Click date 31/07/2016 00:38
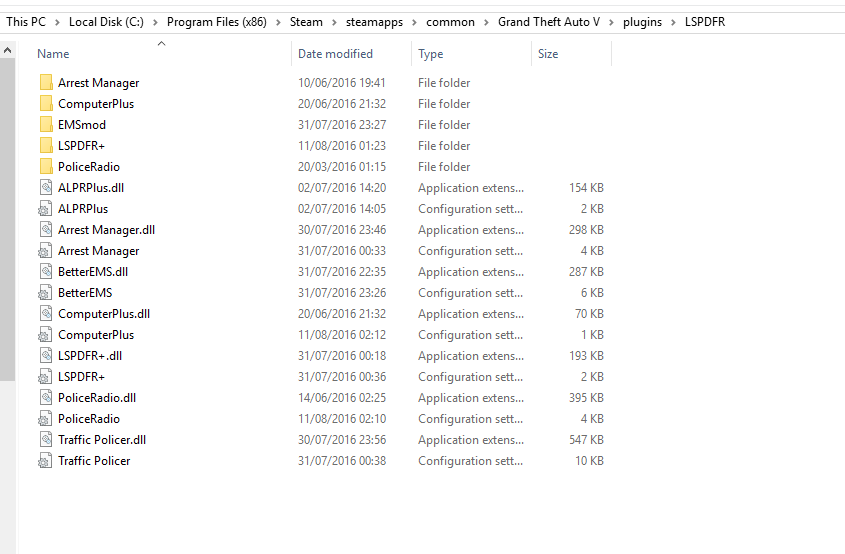 (x=342, y=461)
